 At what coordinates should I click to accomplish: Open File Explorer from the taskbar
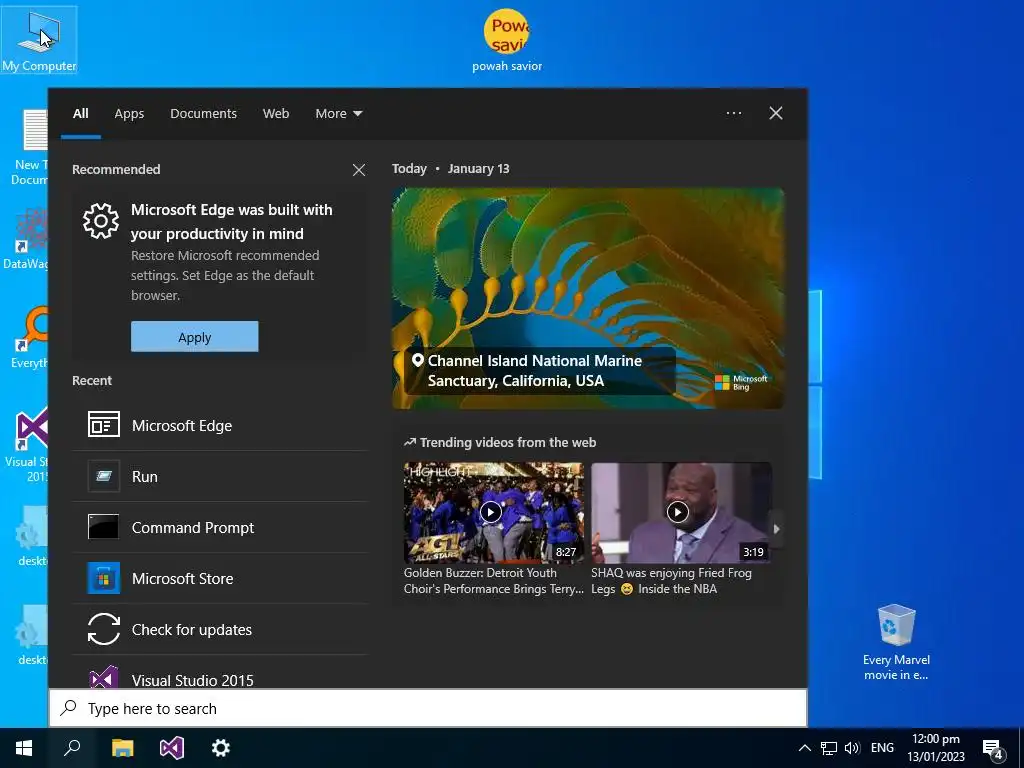click(x=122, y=748)
